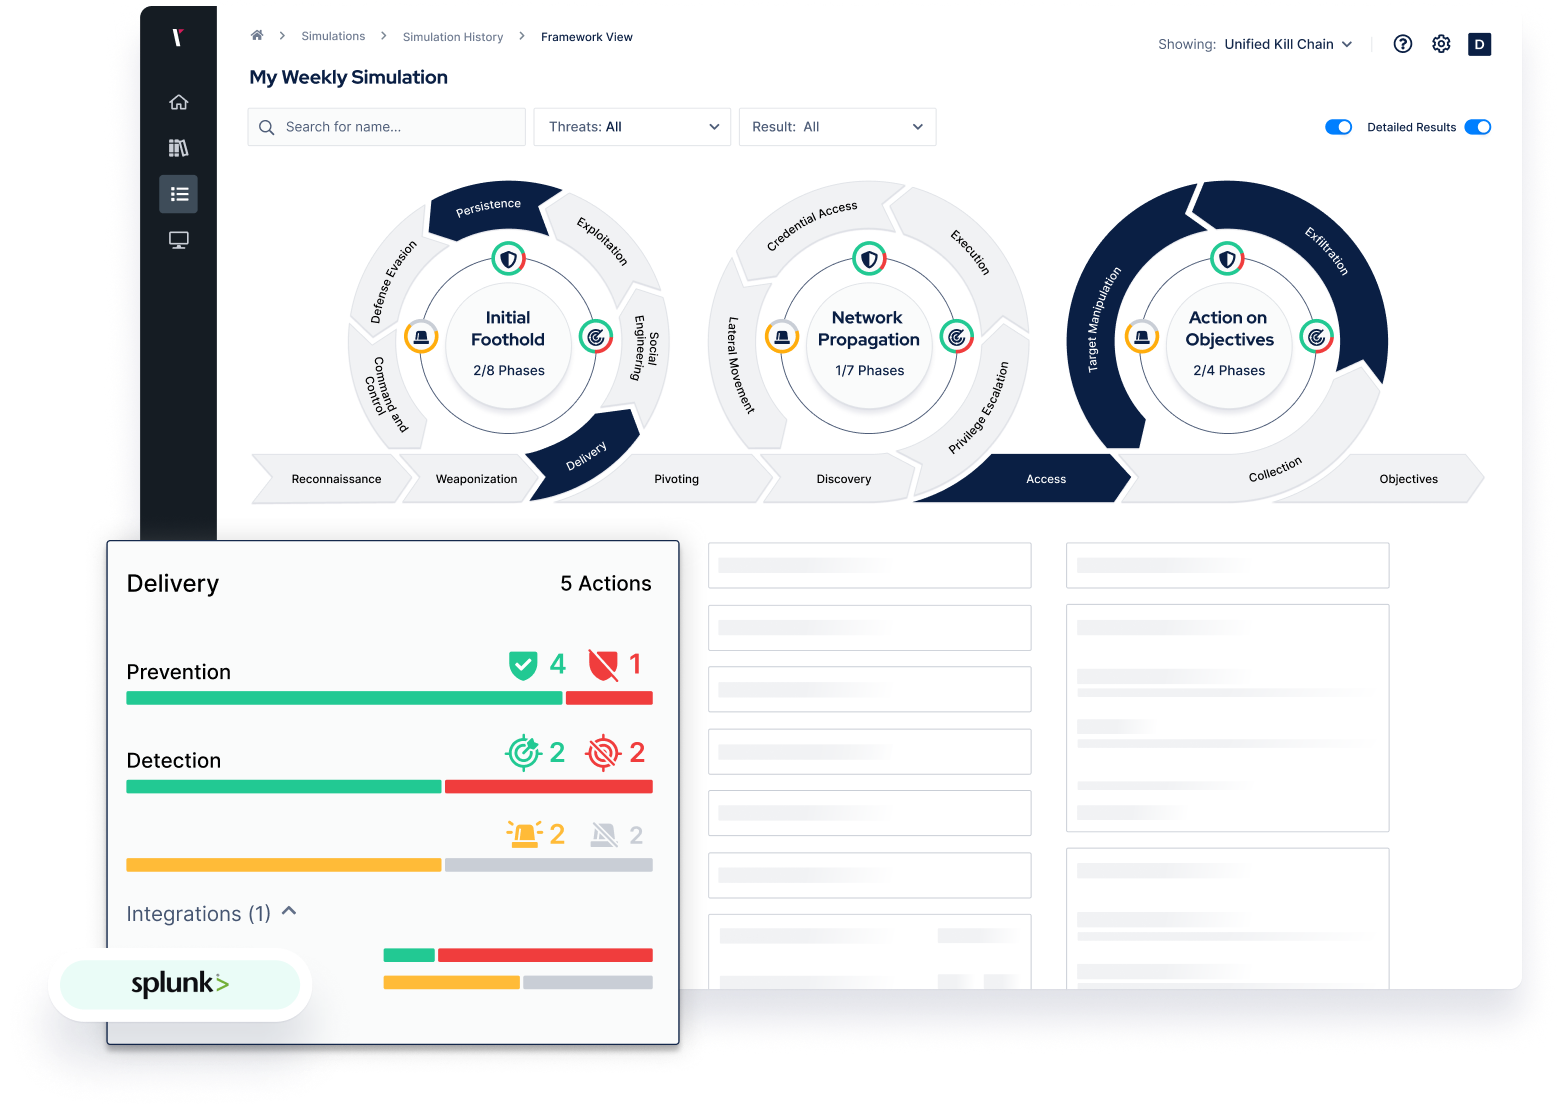1559x1109 pixels.
Task: Click the green Prevention progress bar
Action: 344,697
